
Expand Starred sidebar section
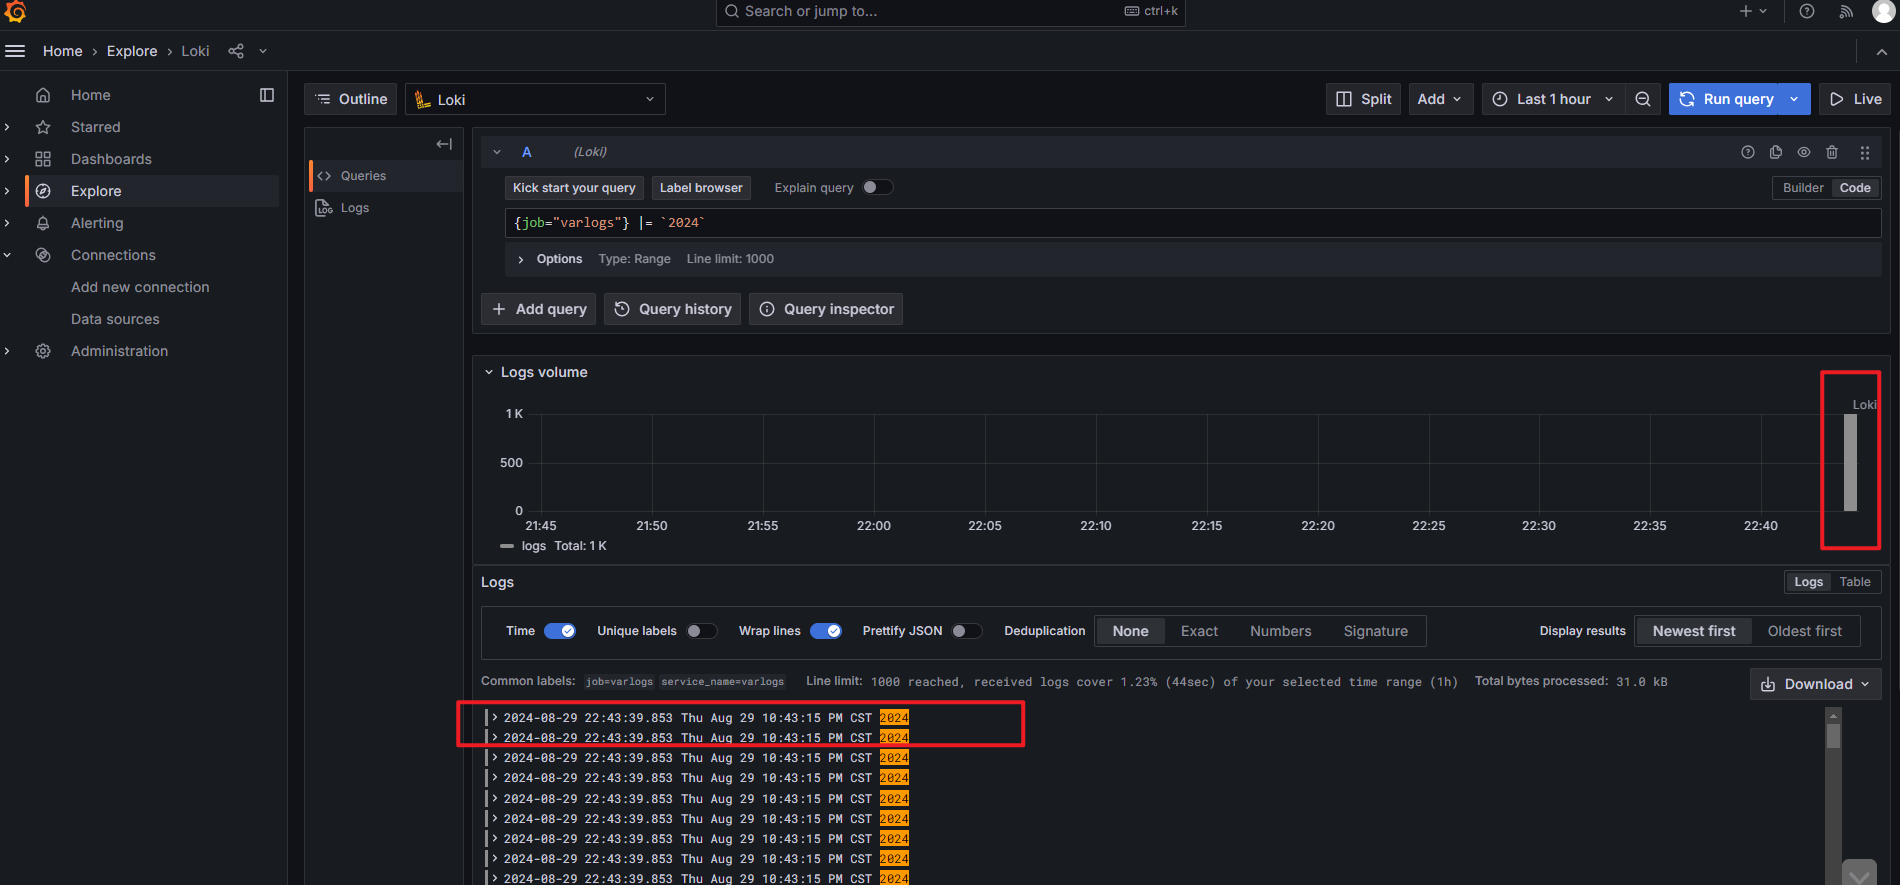(8, 127)
